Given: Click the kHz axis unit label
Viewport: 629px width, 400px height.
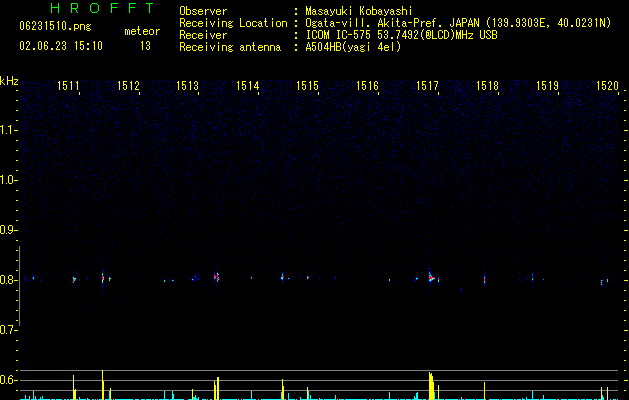Looking at the screenshot, I should (9, 81).
